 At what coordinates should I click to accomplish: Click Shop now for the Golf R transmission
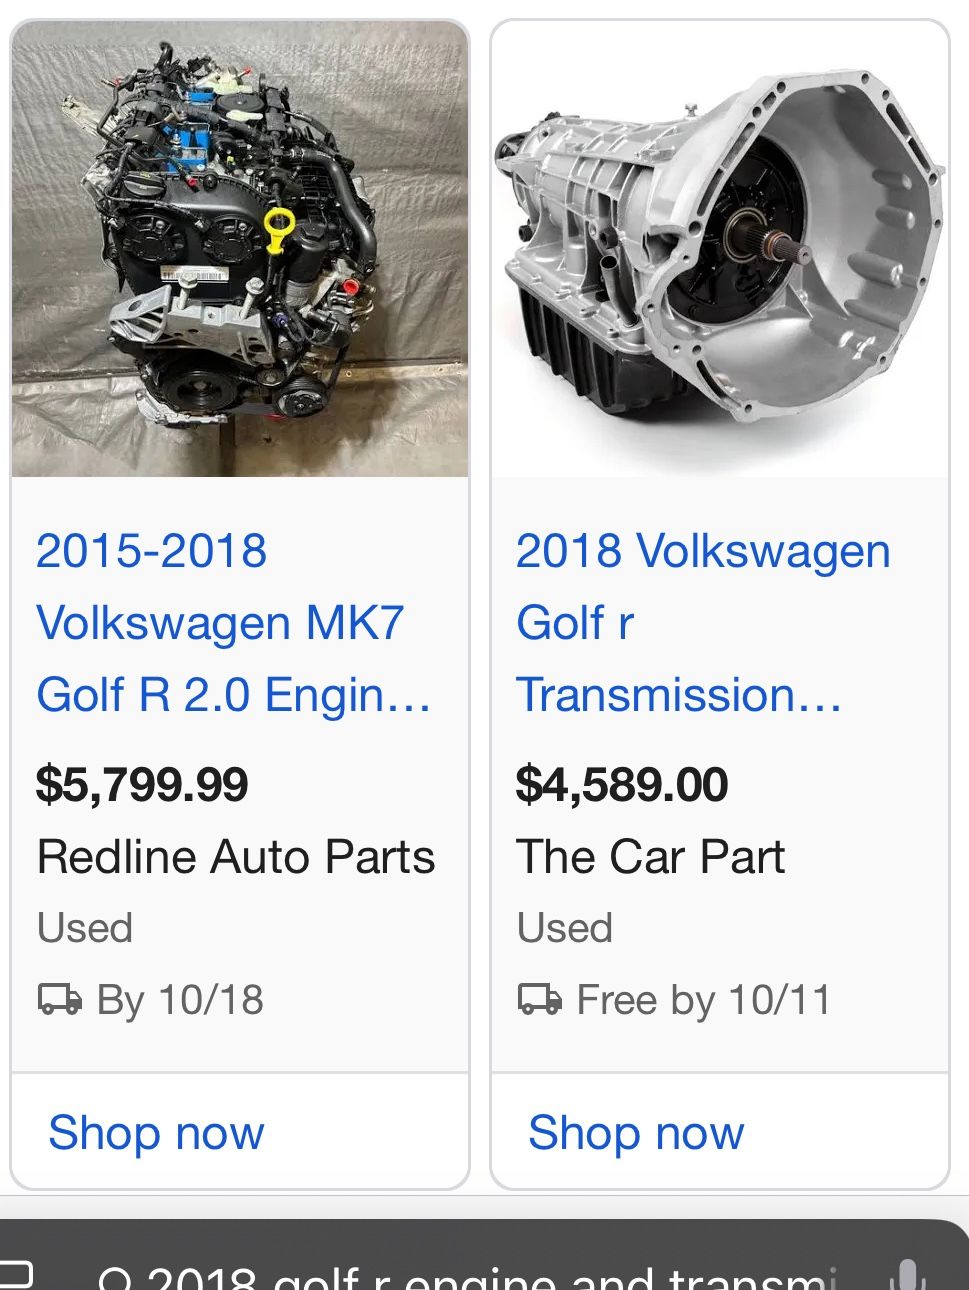(636, 1133)
